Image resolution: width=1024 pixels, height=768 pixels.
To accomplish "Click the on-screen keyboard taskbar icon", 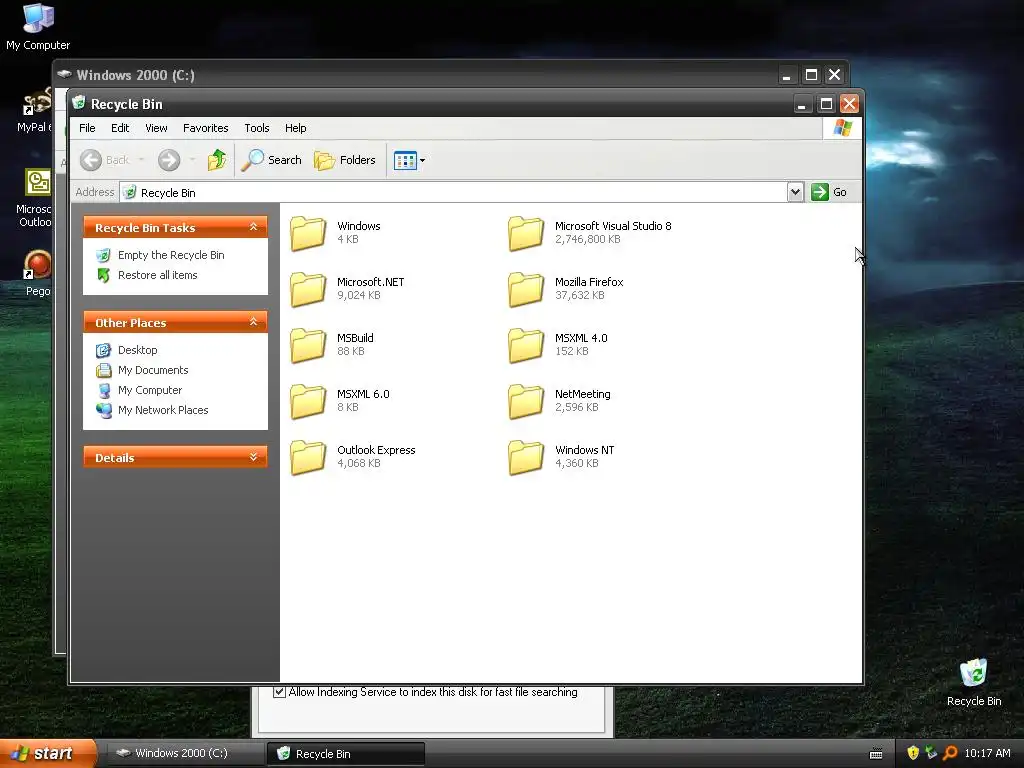I will [876, 754].
